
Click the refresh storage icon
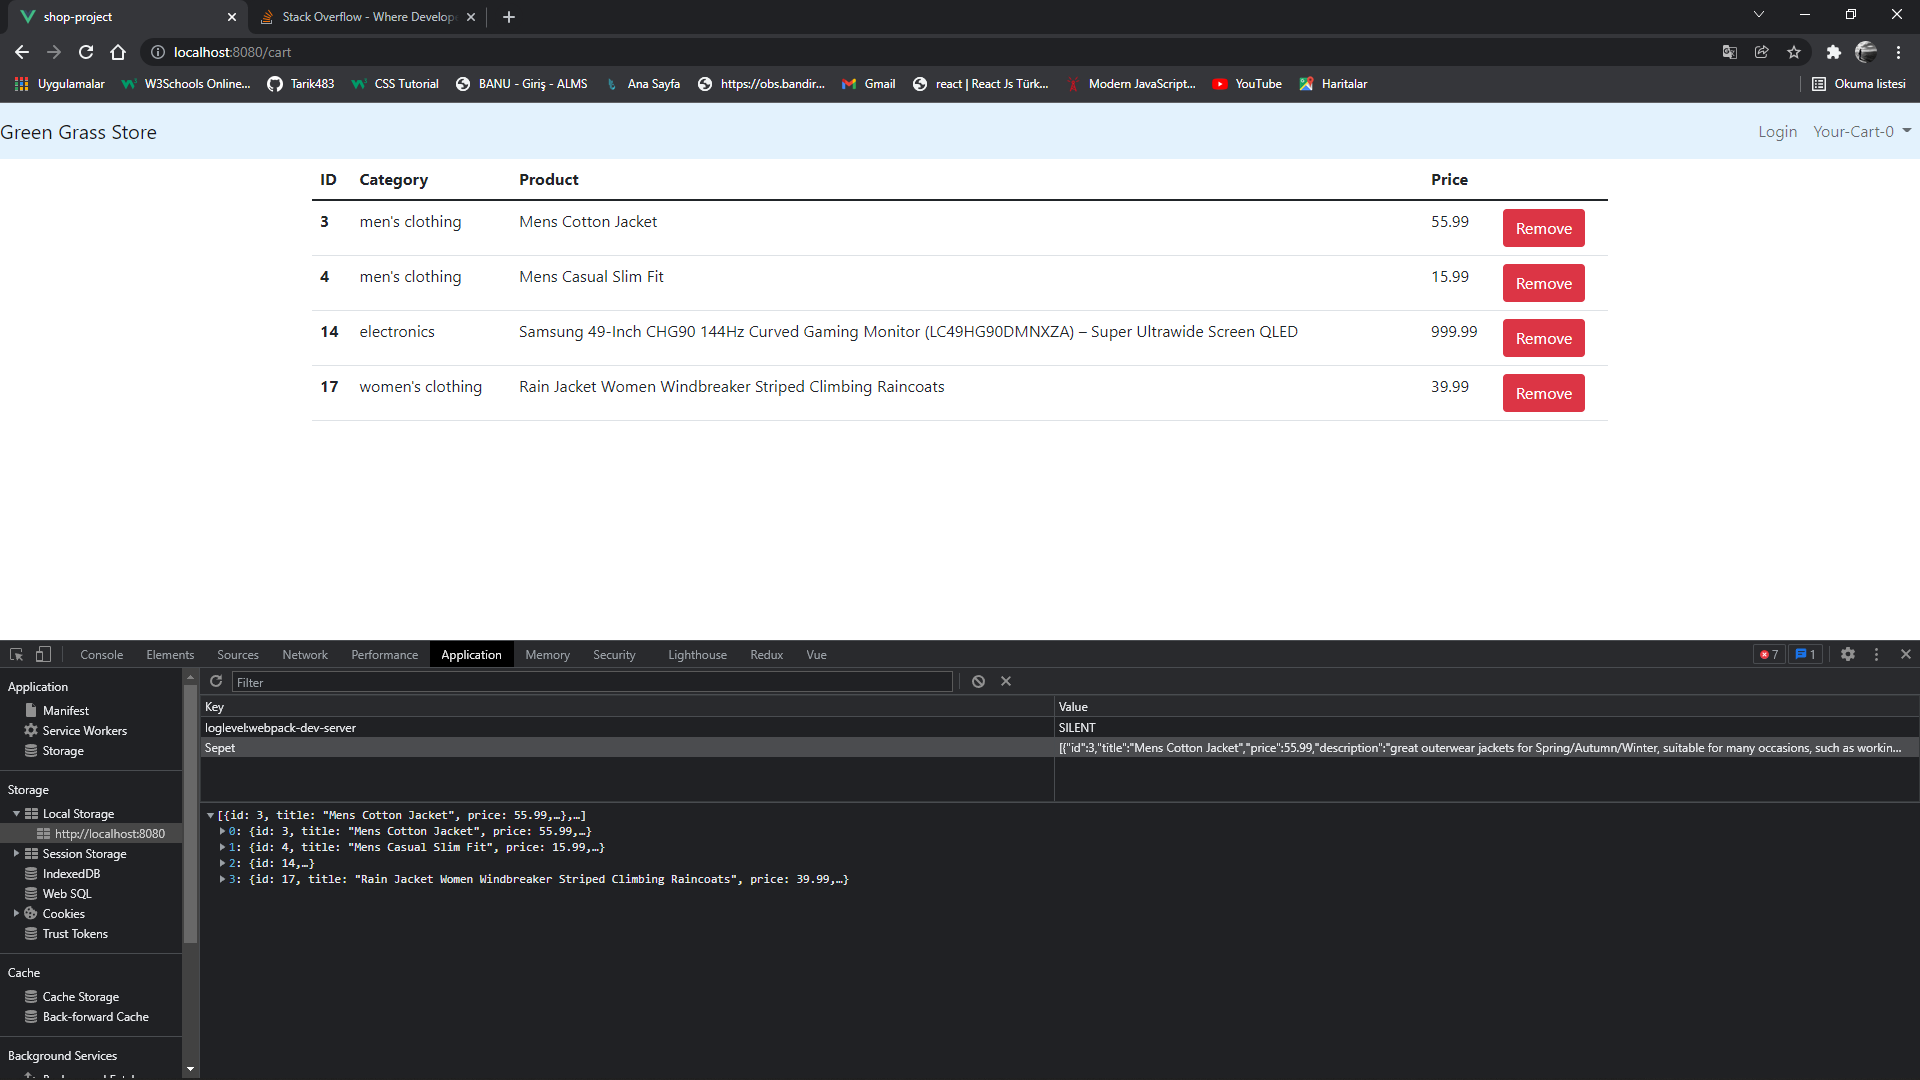coord(215,682)
